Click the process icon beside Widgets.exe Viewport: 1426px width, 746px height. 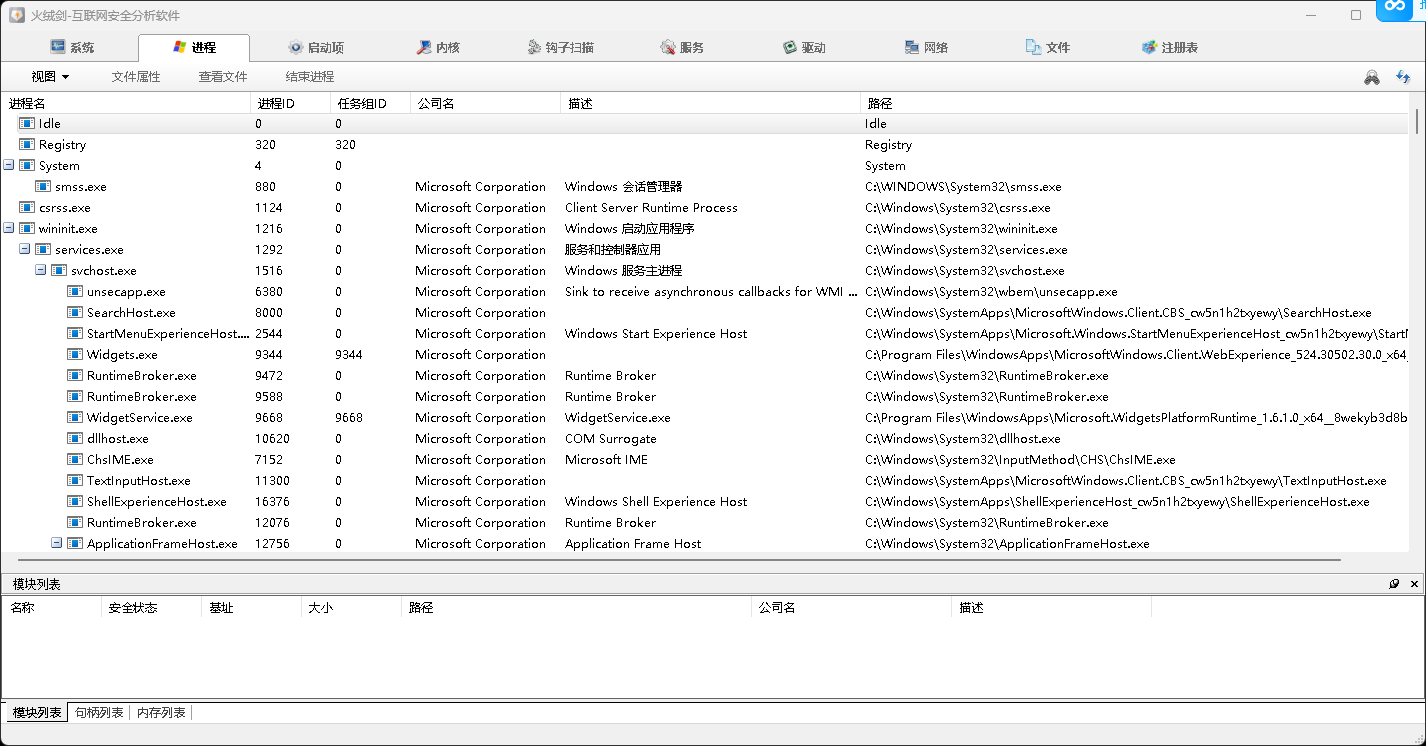pos(74,355)
